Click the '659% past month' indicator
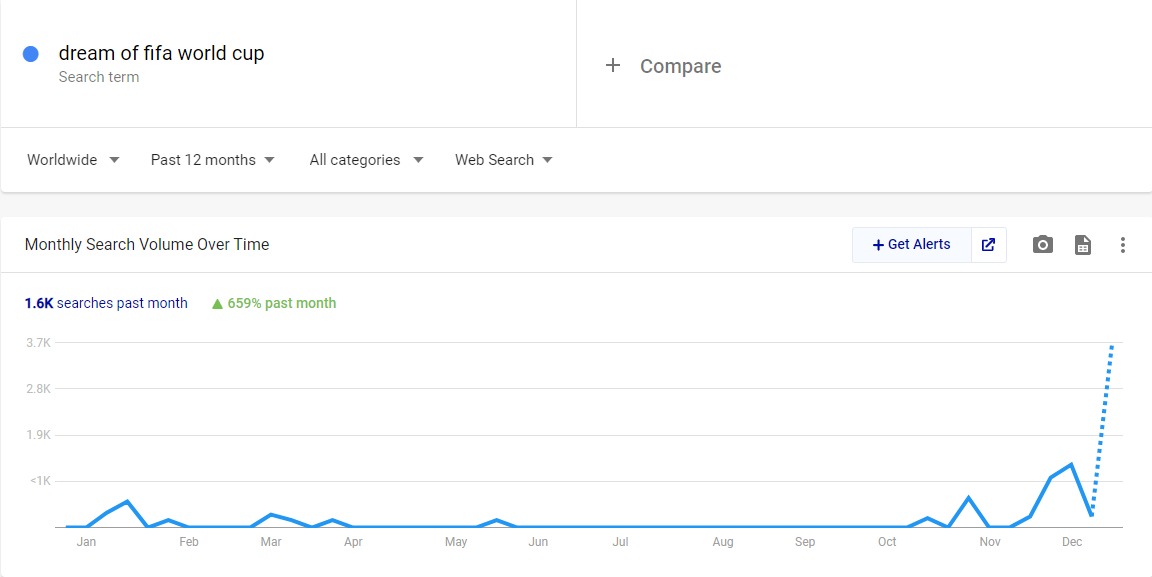Screen dimensions: 1152x577 click(x=273, y=303)
